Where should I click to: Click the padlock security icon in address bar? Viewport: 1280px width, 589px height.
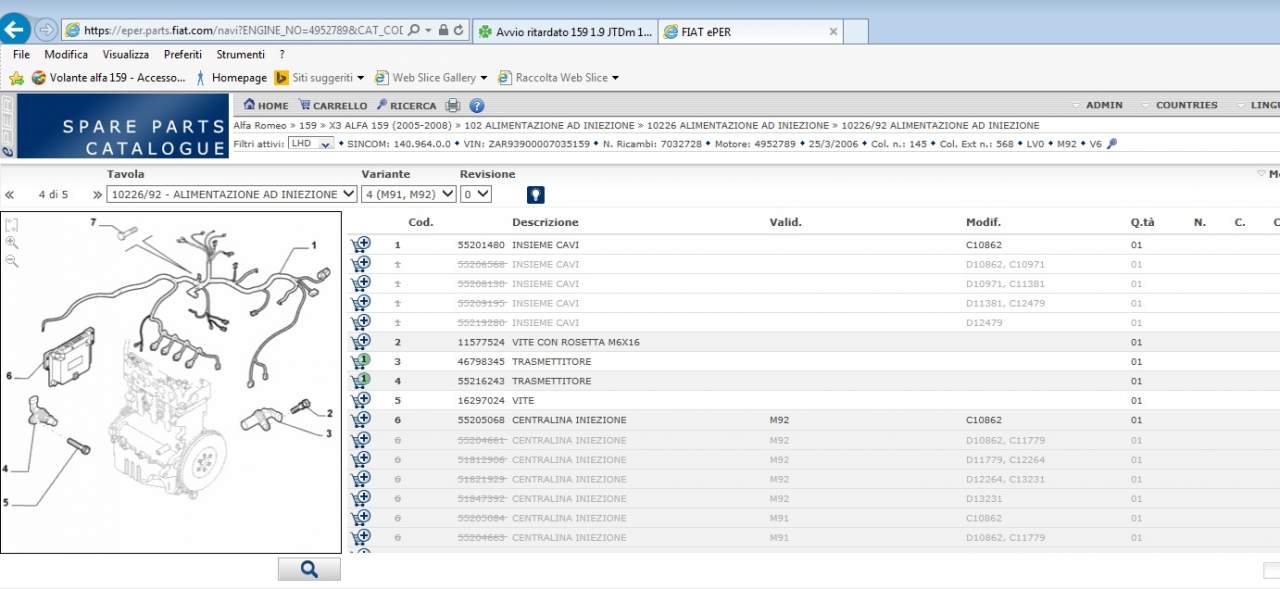coord(443,31)
